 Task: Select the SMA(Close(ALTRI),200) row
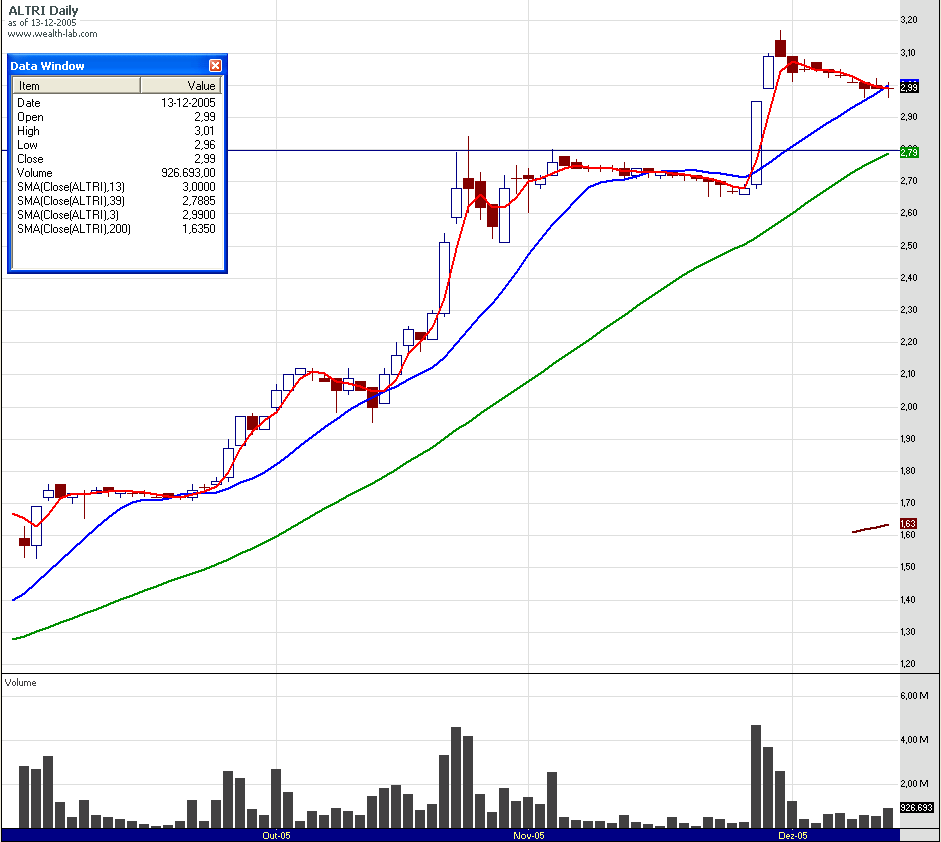click(x=116, y=229)
